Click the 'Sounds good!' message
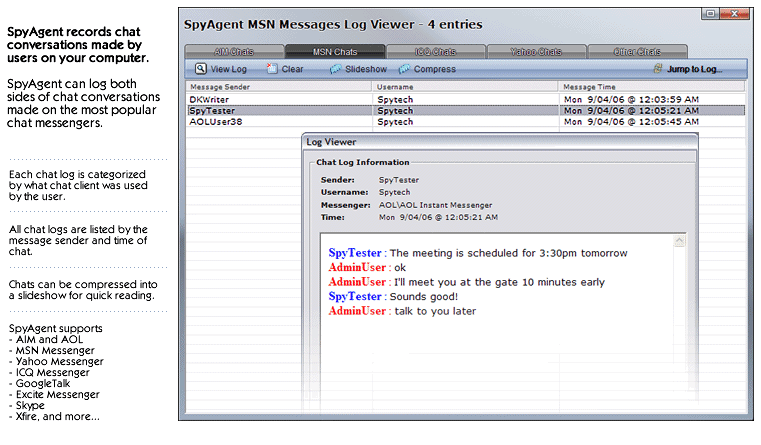 393,297
